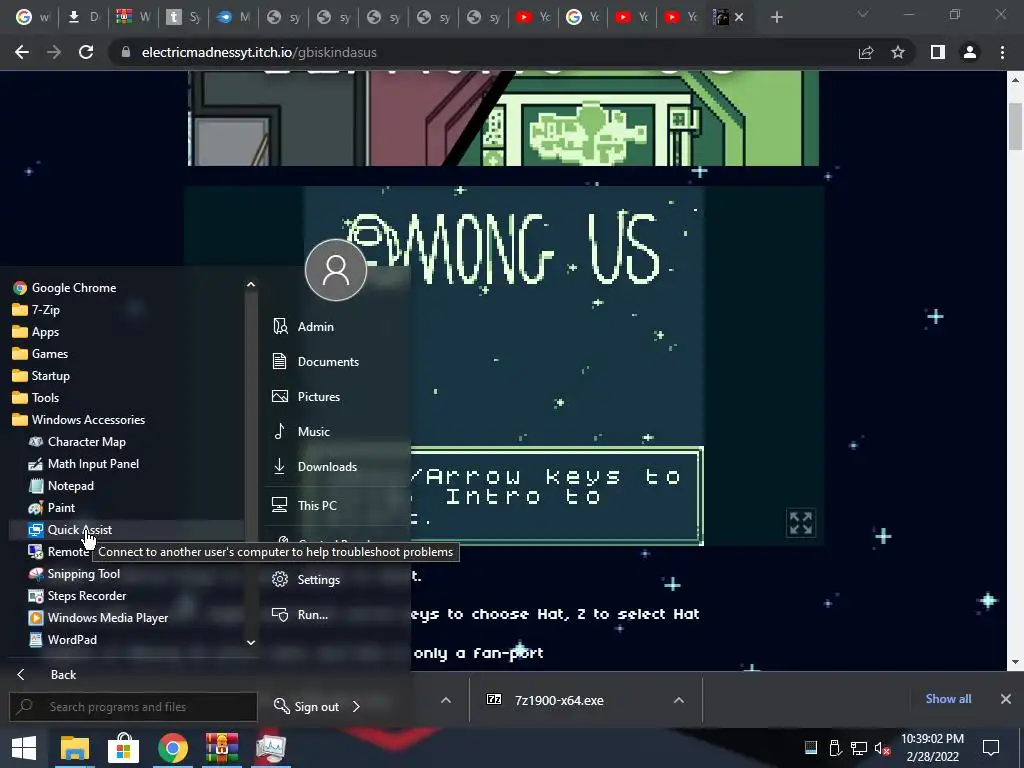The width and height of the screenshot is (1024, 768).
Task: Open a new tab with plus button
Action: (776, 17)
